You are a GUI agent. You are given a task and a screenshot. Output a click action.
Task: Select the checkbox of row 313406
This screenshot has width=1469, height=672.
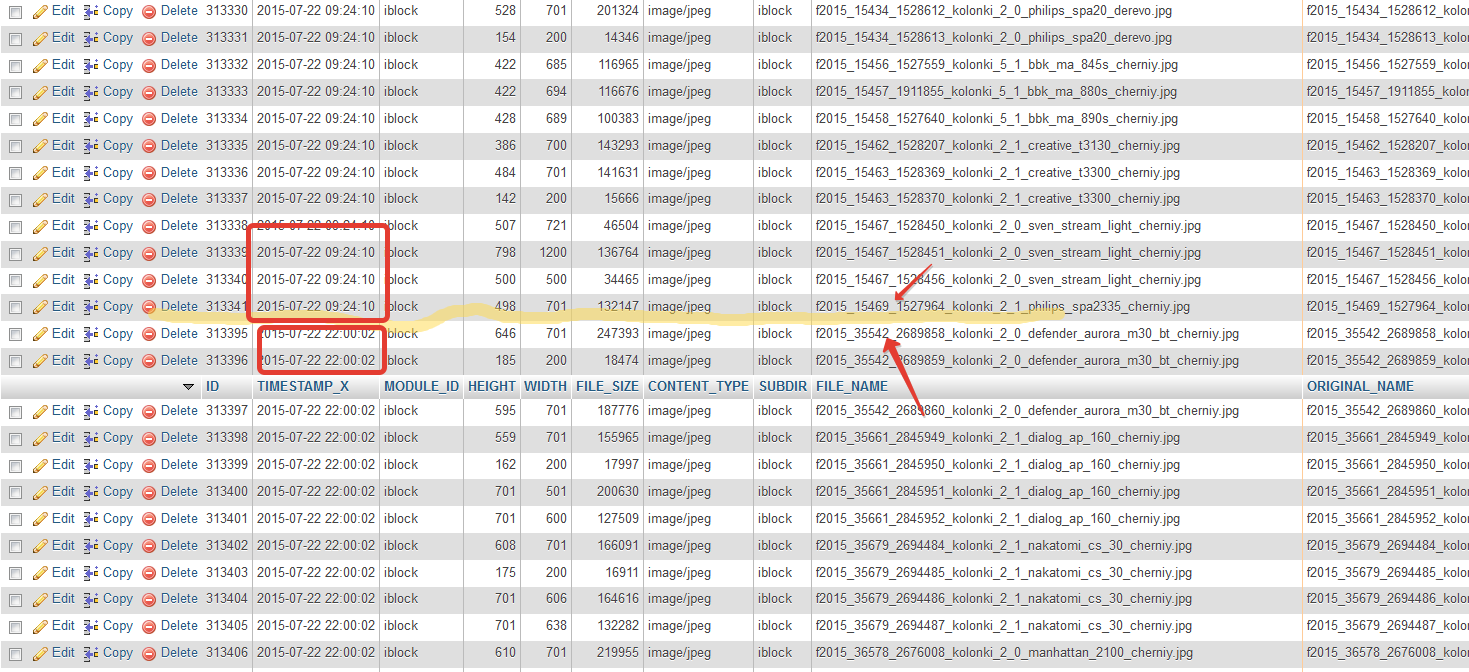(15, 654)
